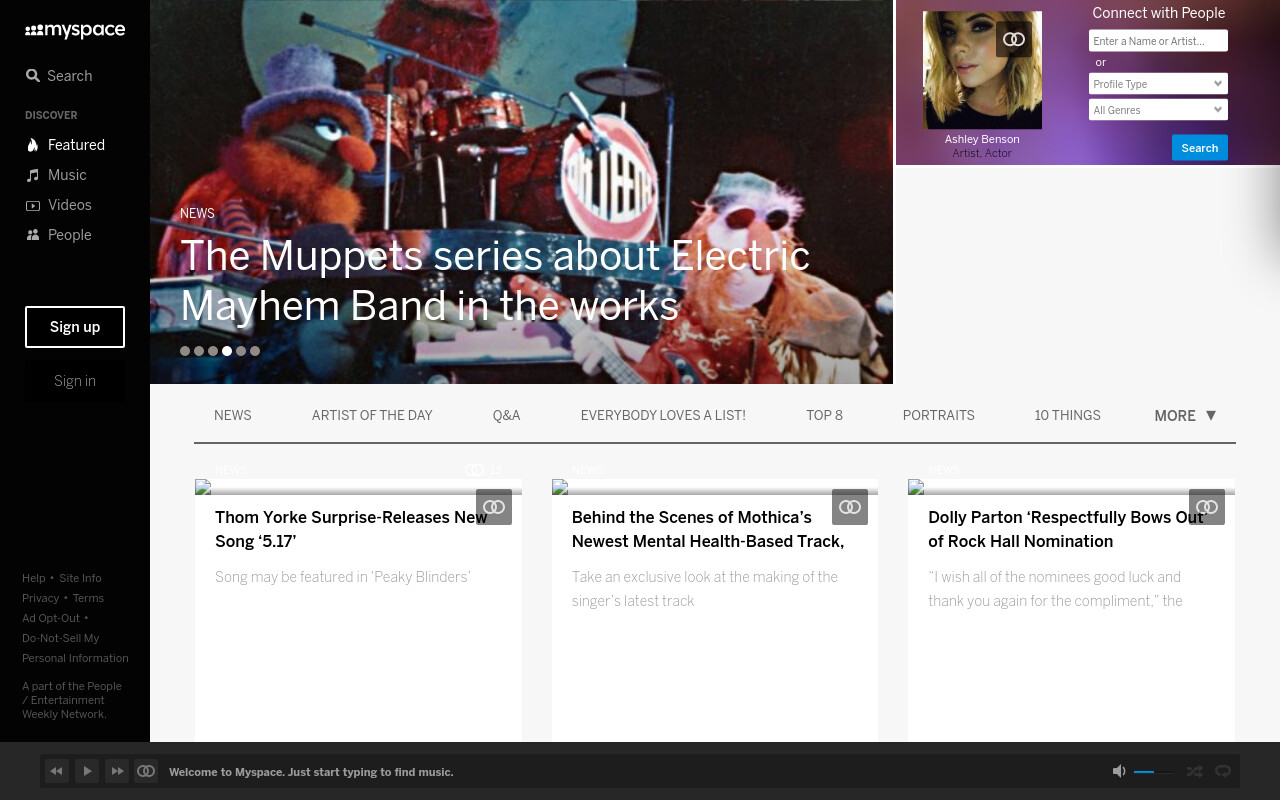Connect icon on Dolly Parton article
Viewport: 1280px width, 800px height.
[x=1207, y=507]
